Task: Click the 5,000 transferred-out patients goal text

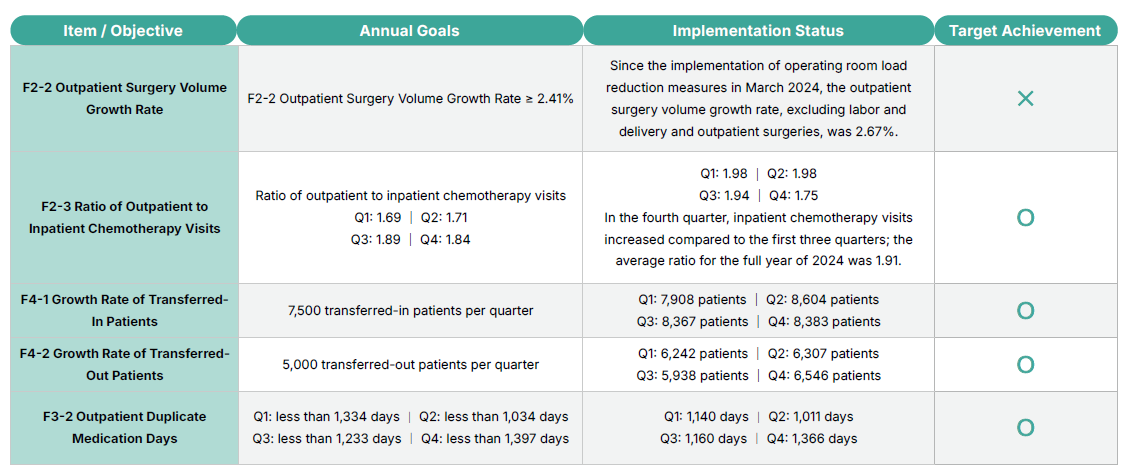Action: click(410, 365)
